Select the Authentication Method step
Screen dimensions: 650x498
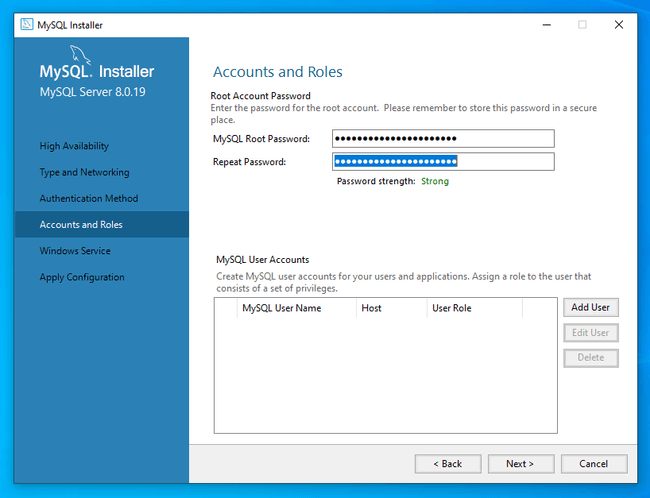pyautogui.click(x=89, y=198)
